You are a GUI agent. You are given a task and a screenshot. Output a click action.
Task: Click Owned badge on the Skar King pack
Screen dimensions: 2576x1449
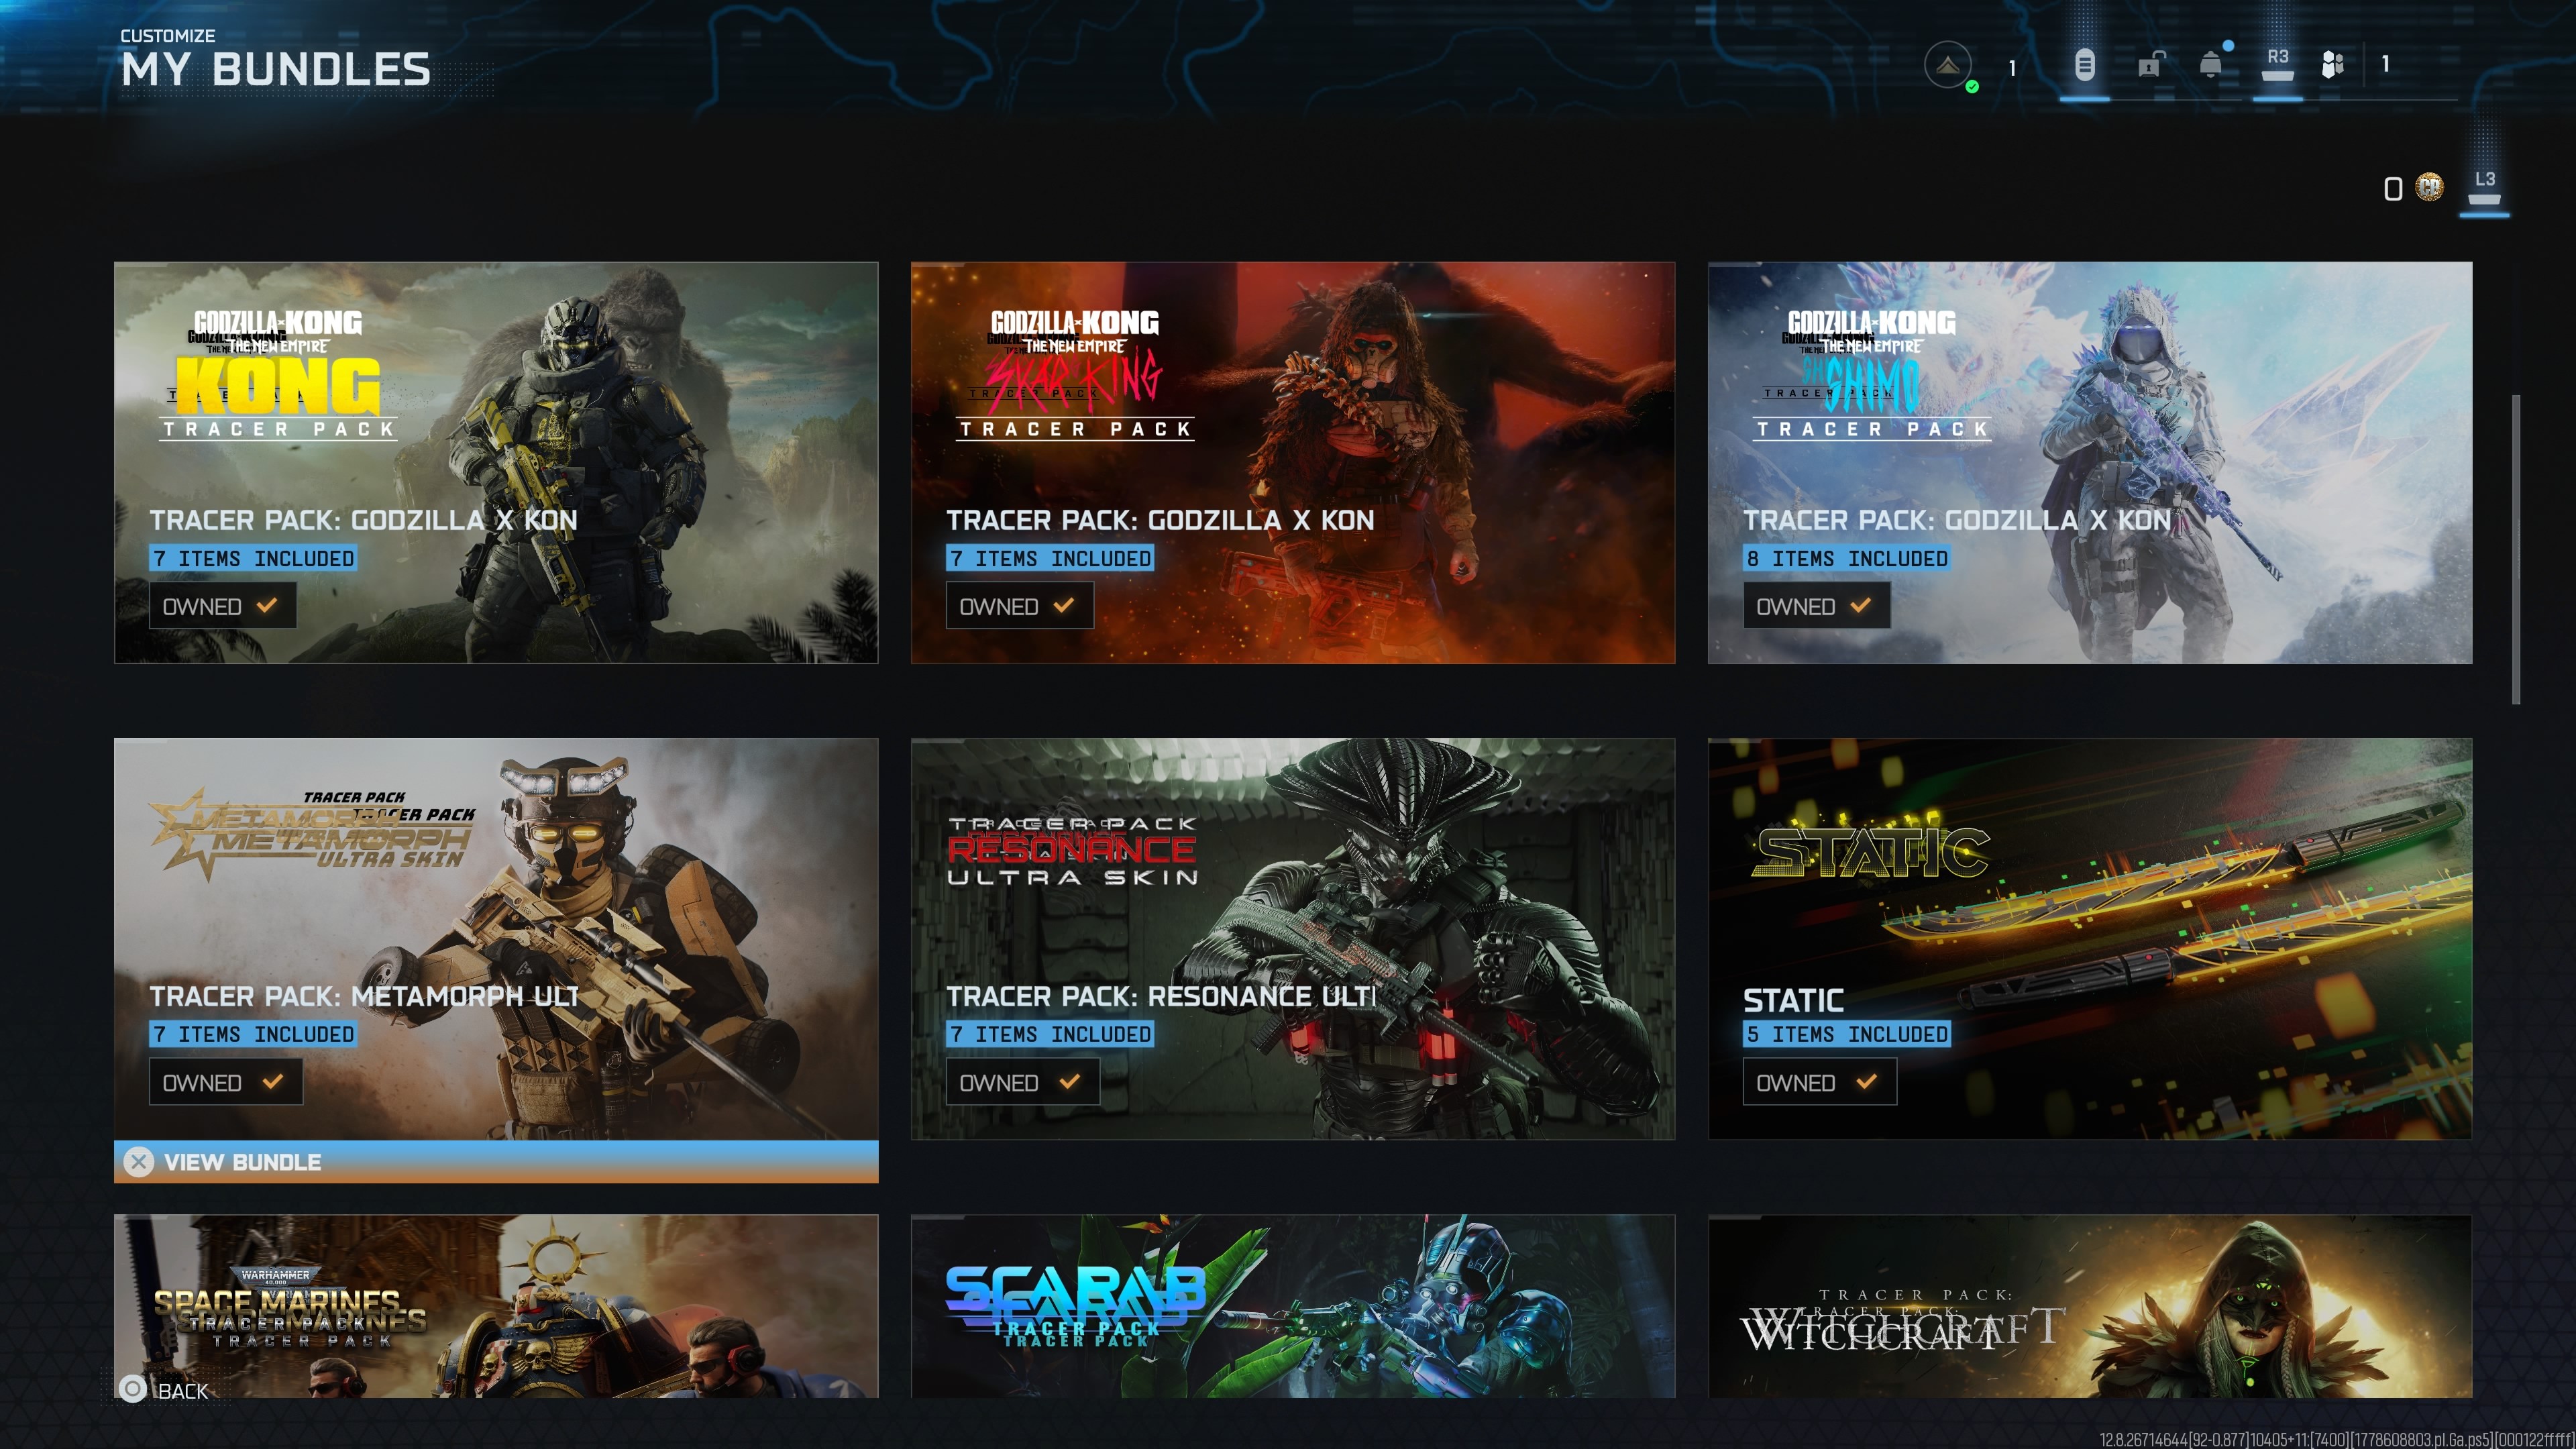coord(1019,606)
